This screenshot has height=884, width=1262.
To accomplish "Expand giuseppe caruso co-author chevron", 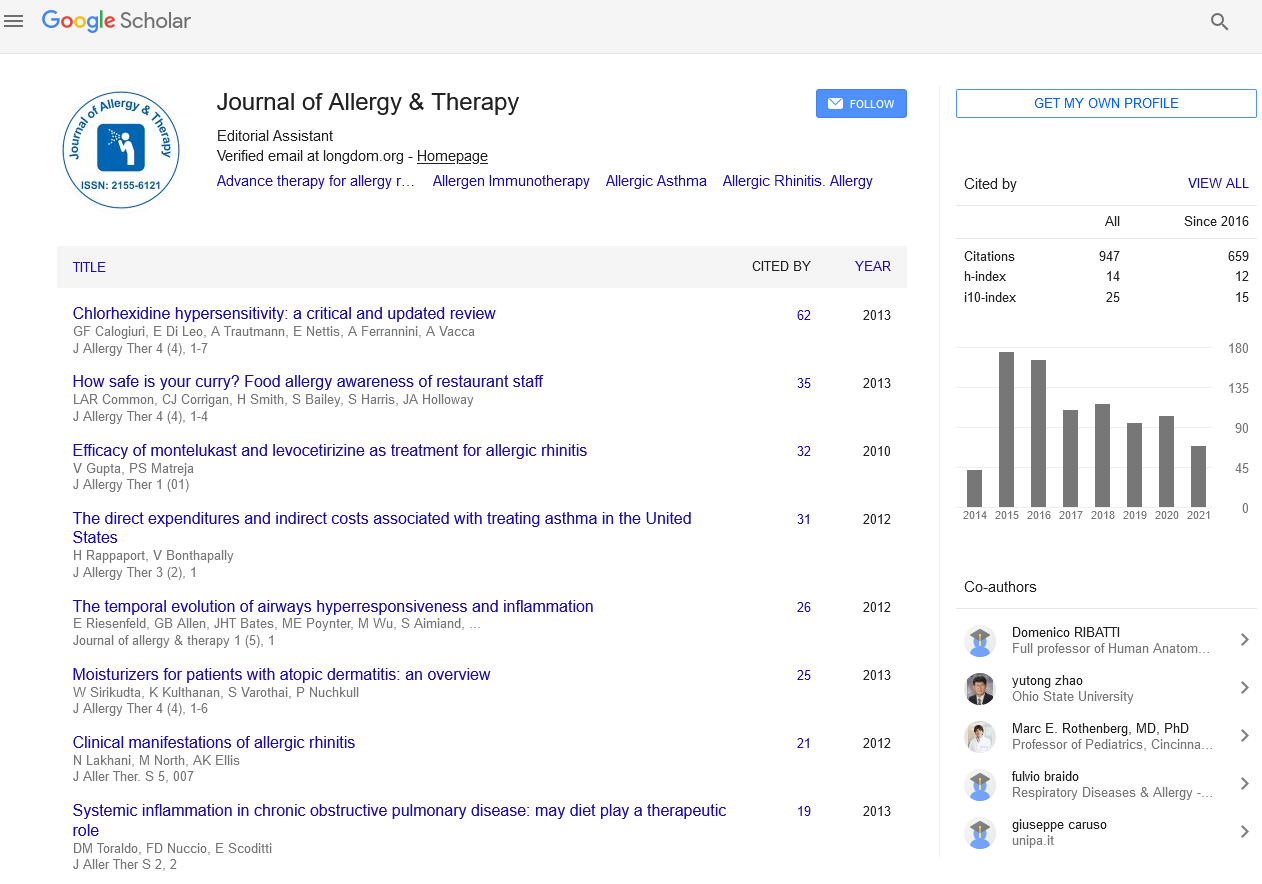I will pyautogui.click(x=1244, y=832).
